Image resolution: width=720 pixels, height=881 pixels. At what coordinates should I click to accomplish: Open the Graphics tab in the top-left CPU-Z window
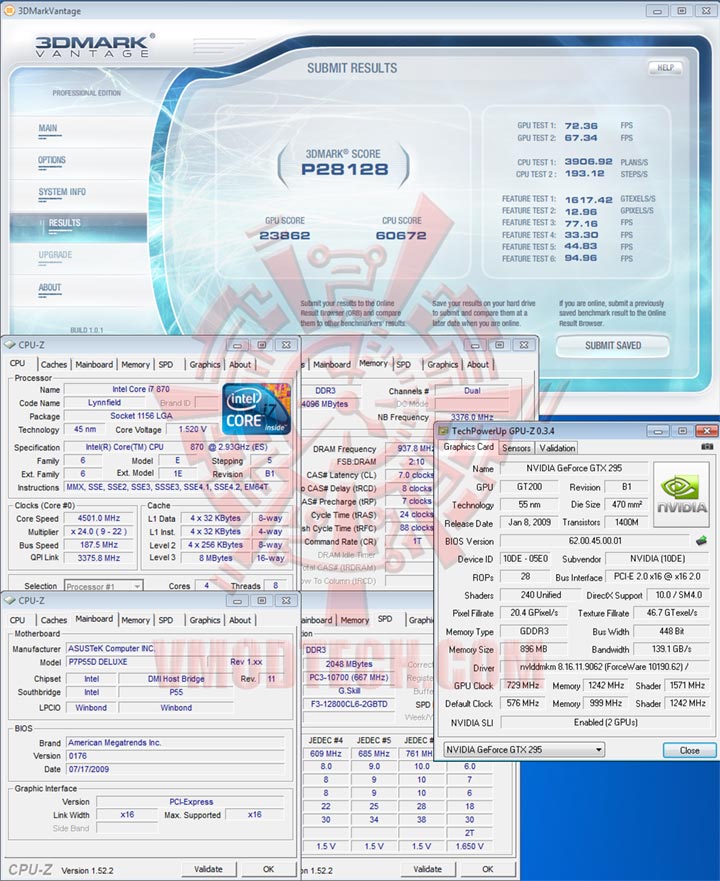pos(205,364)
